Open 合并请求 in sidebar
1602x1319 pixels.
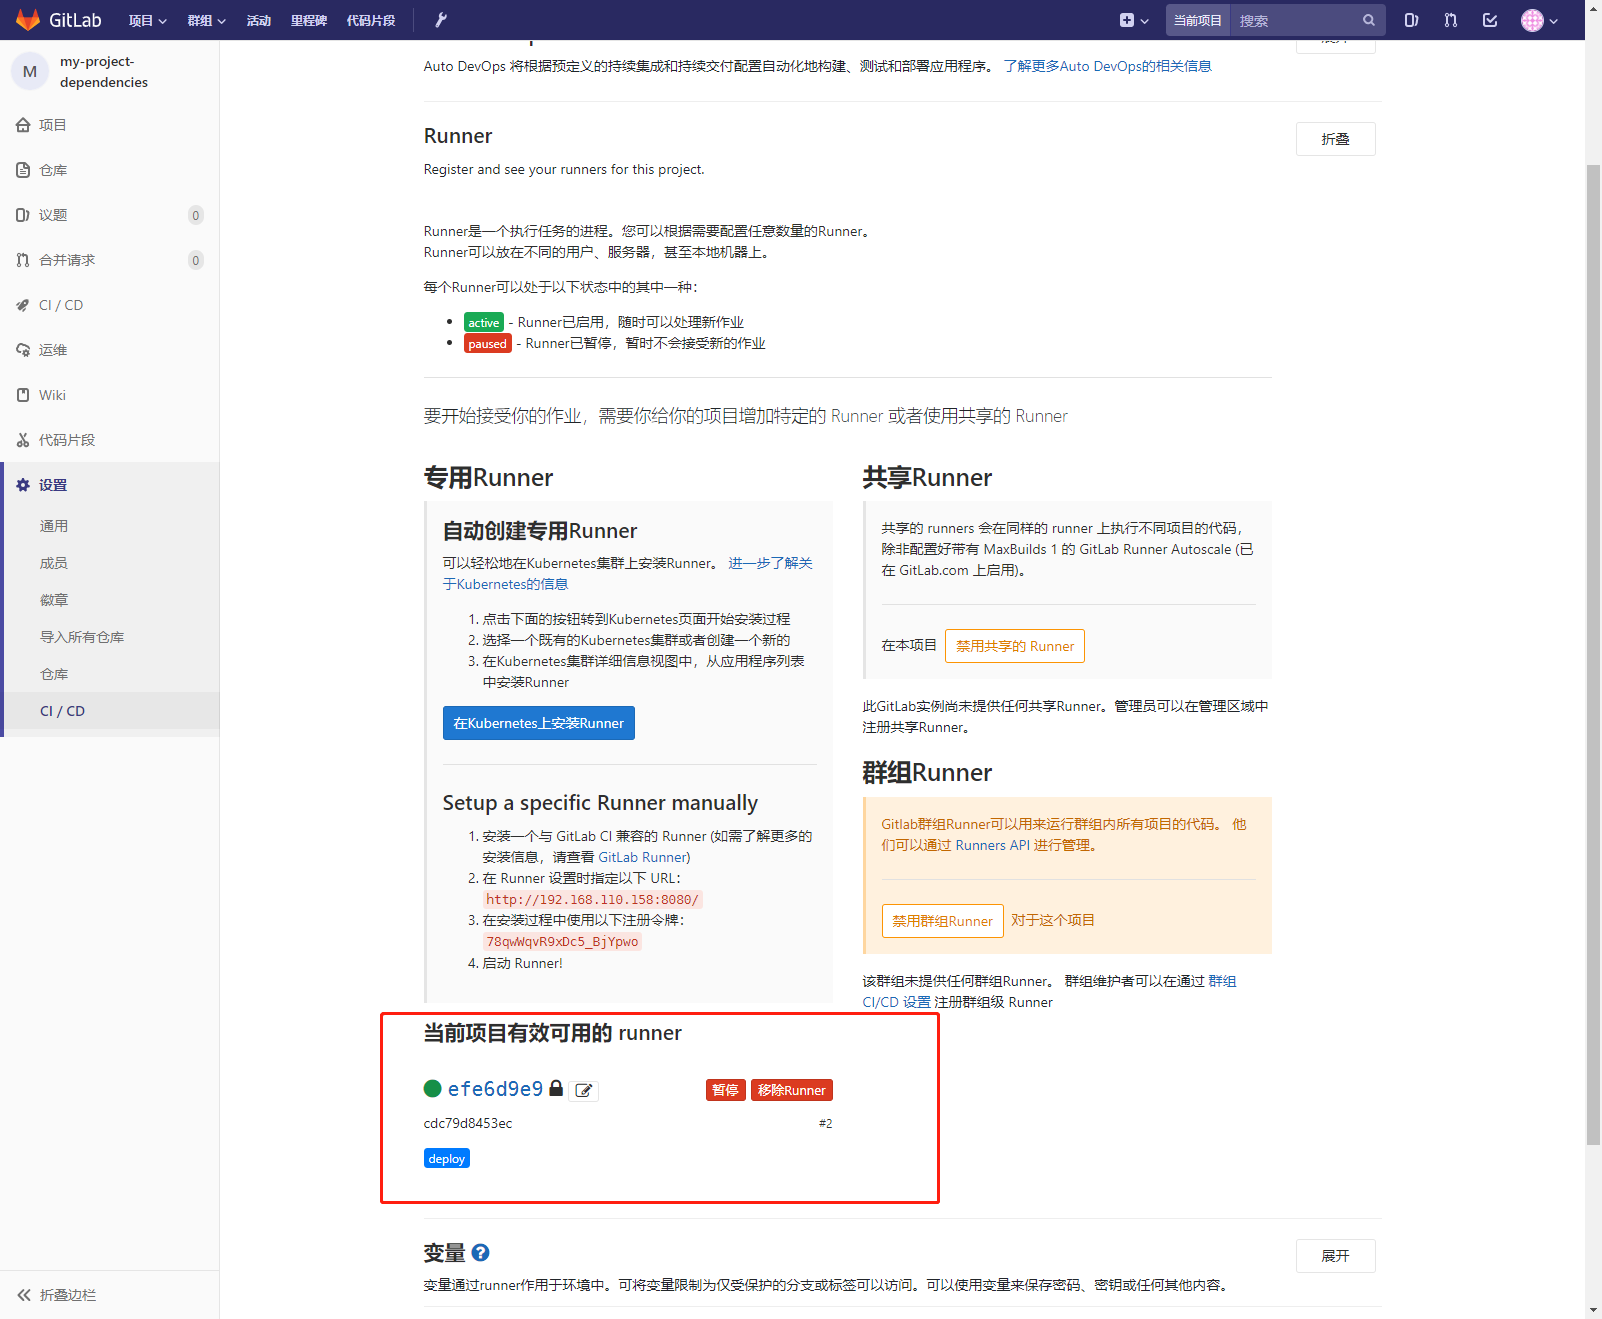(66, 260)
